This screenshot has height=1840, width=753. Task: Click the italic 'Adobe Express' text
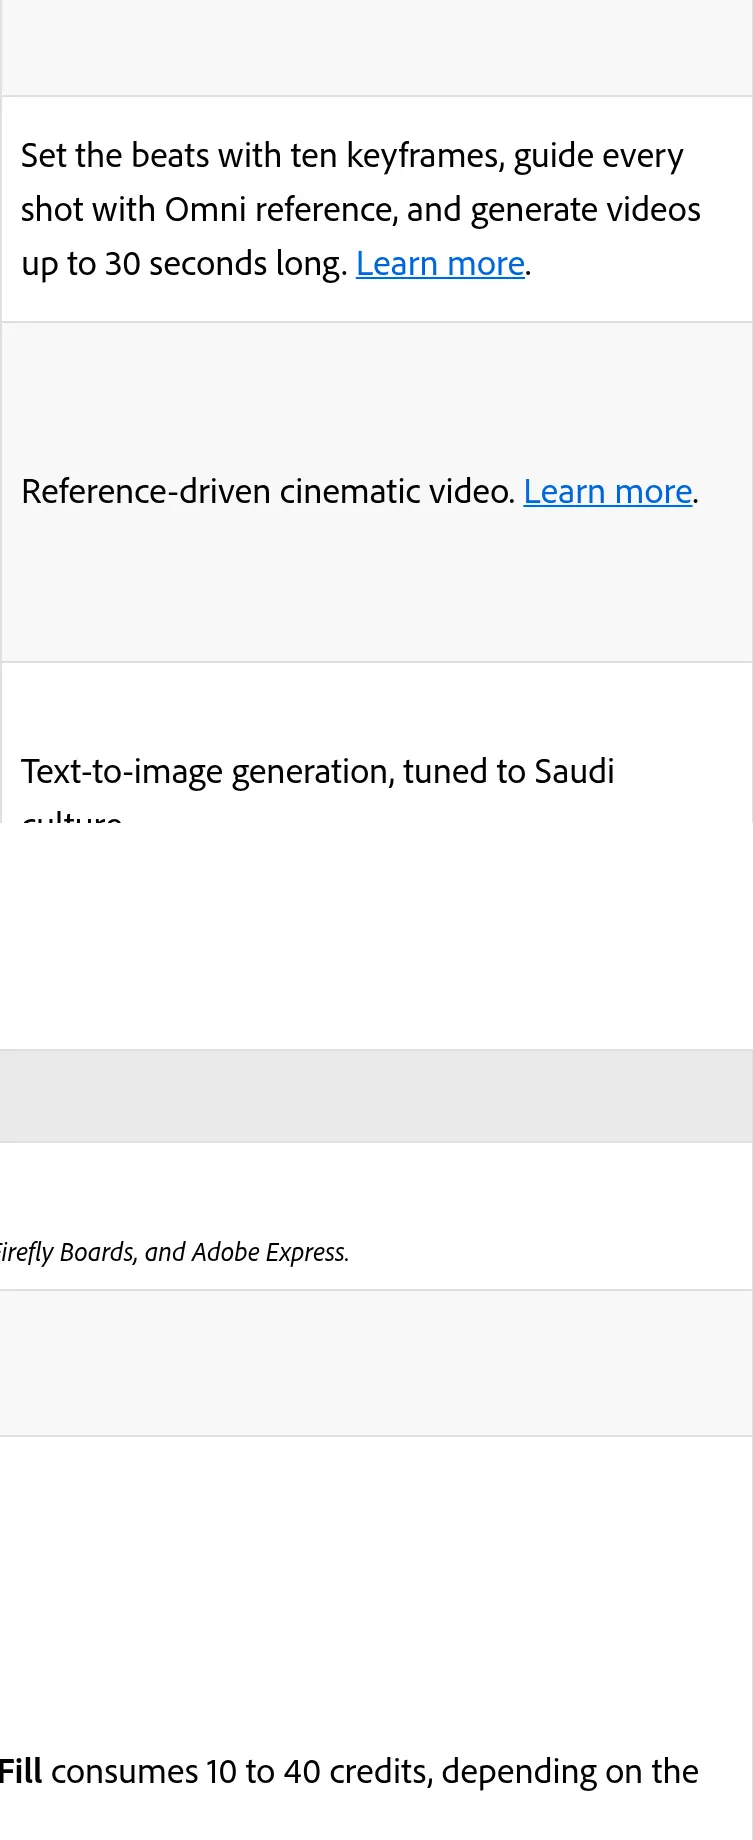point(270,1252)
